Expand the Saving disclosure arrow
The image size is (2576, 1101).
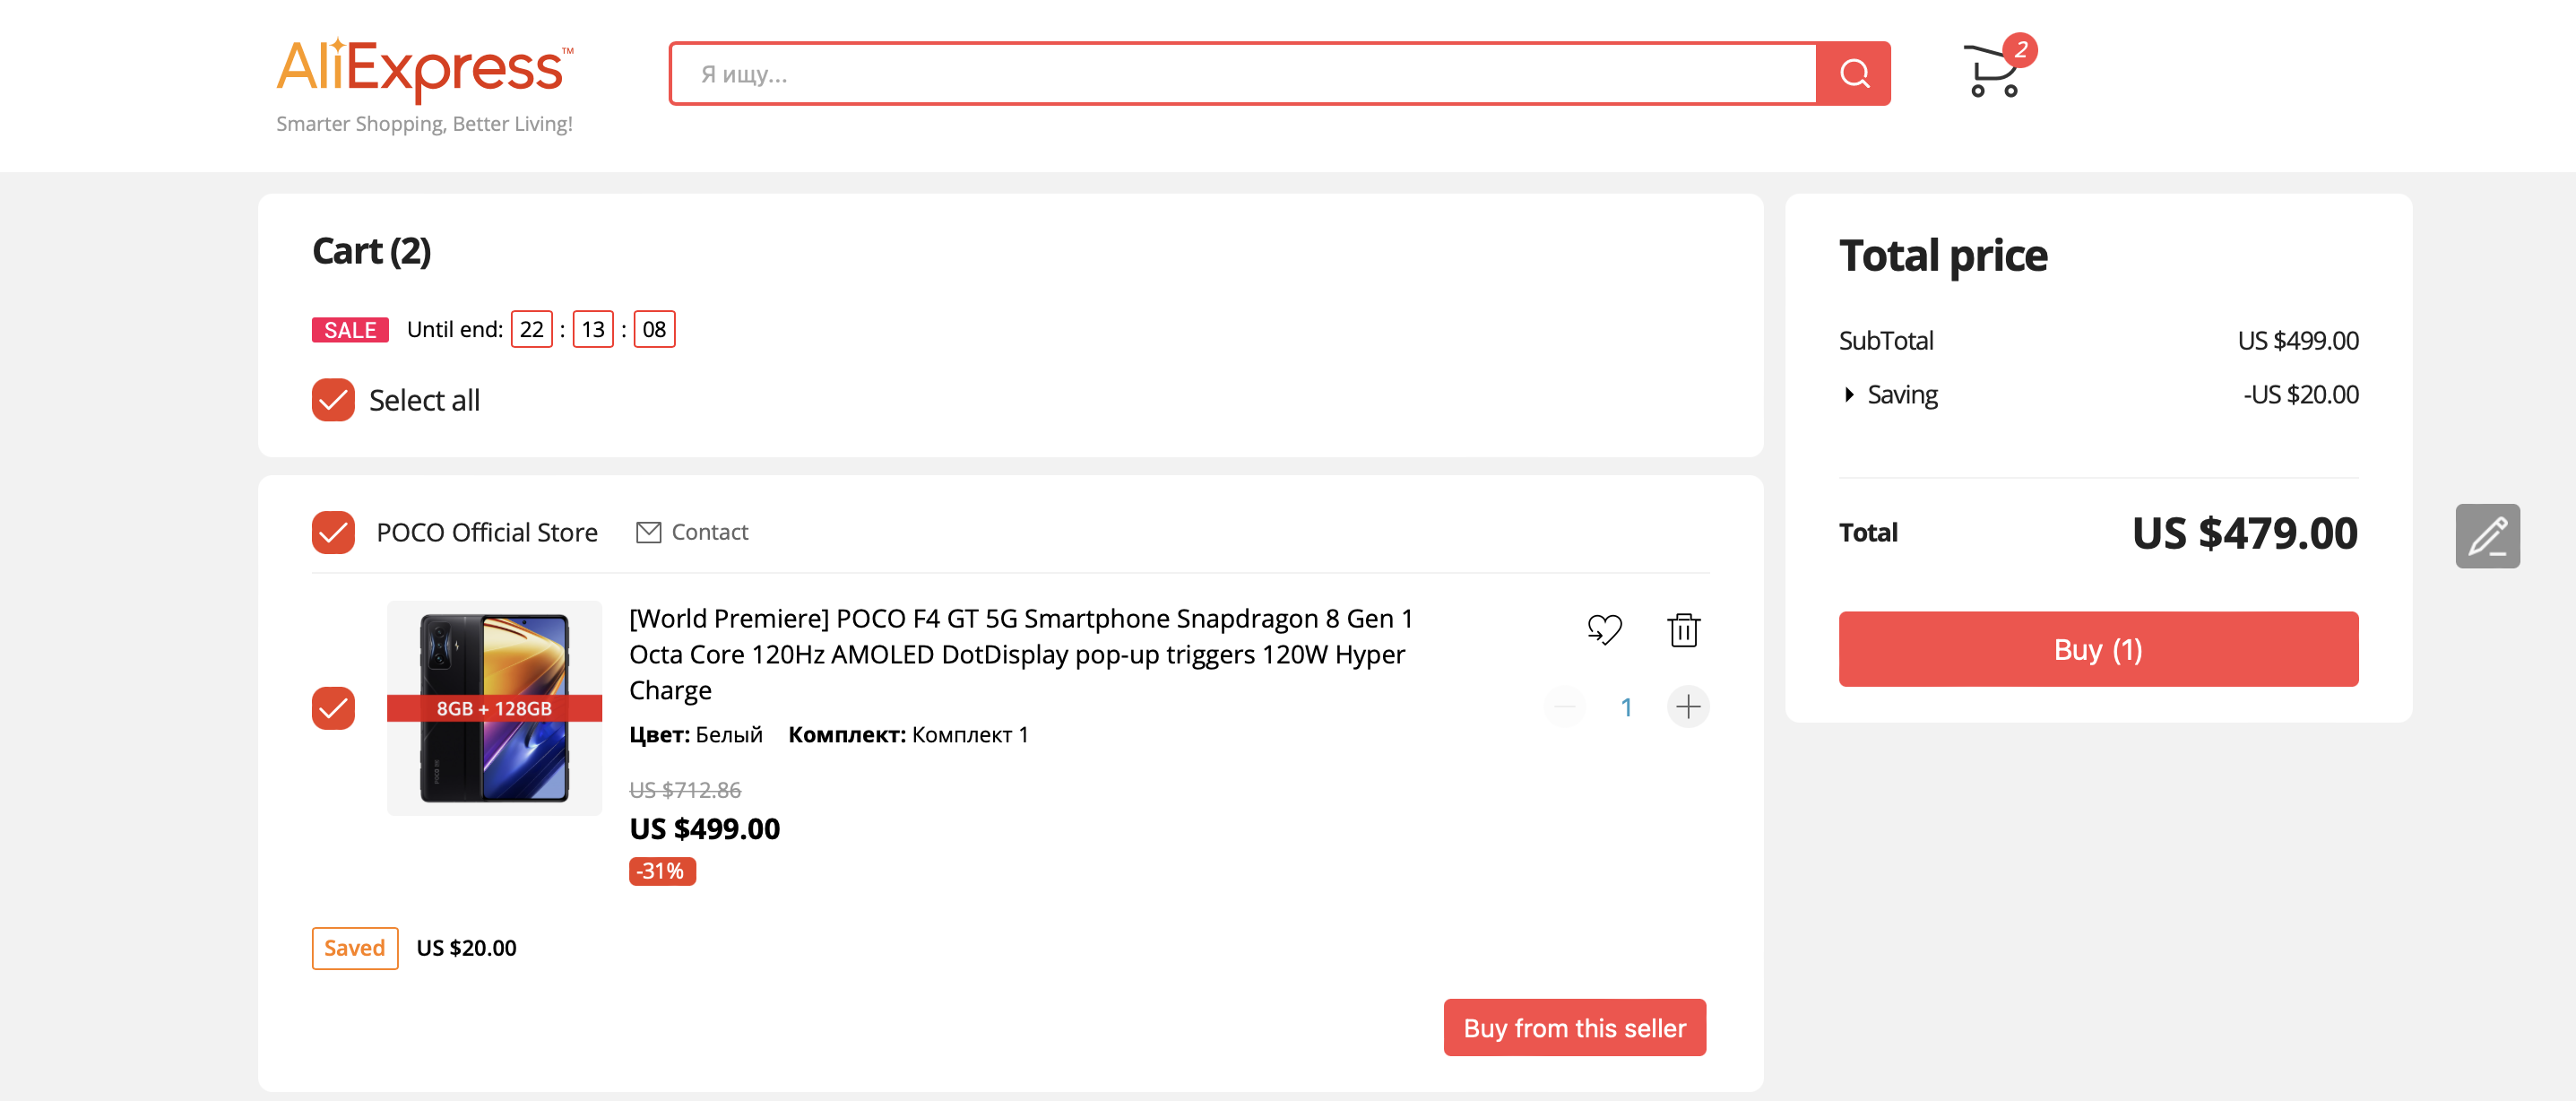click(1849, 395)
